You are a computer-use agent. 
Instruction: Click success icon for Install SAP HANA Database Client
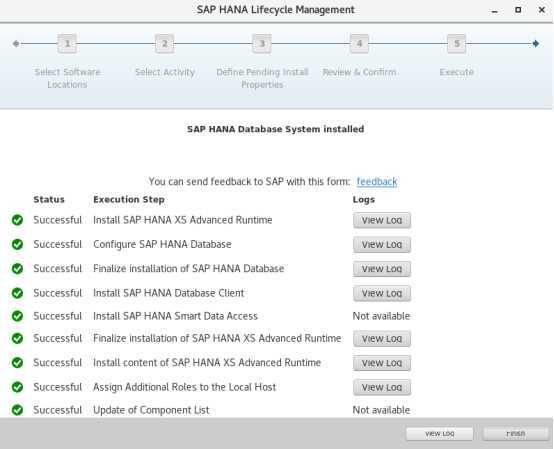(17, 293)
